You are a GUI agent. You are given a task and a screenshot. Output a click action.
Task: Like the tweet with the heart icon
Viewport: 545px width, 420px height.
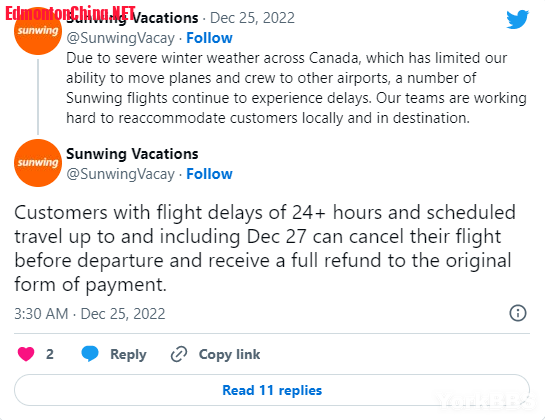26,354
